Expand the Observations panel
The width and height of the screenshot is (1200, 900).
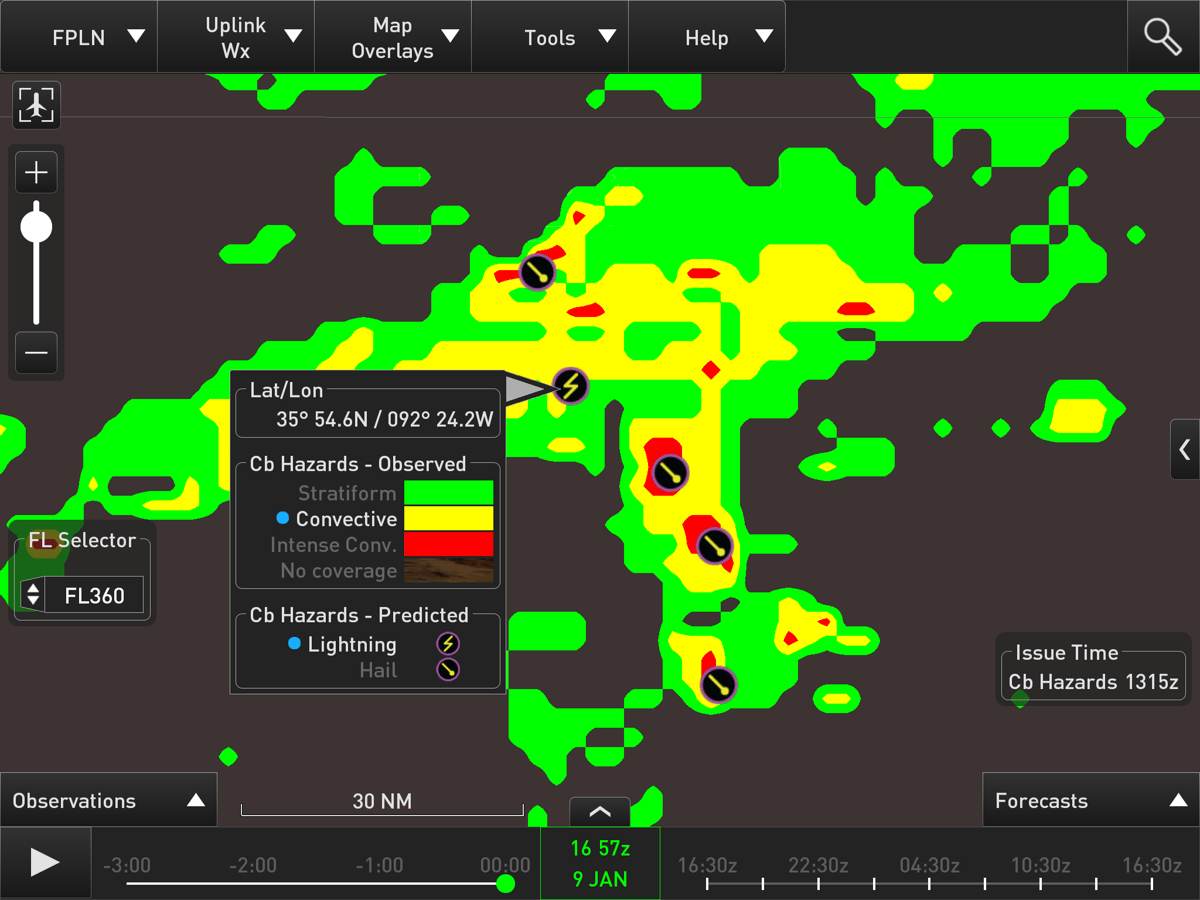109,800
